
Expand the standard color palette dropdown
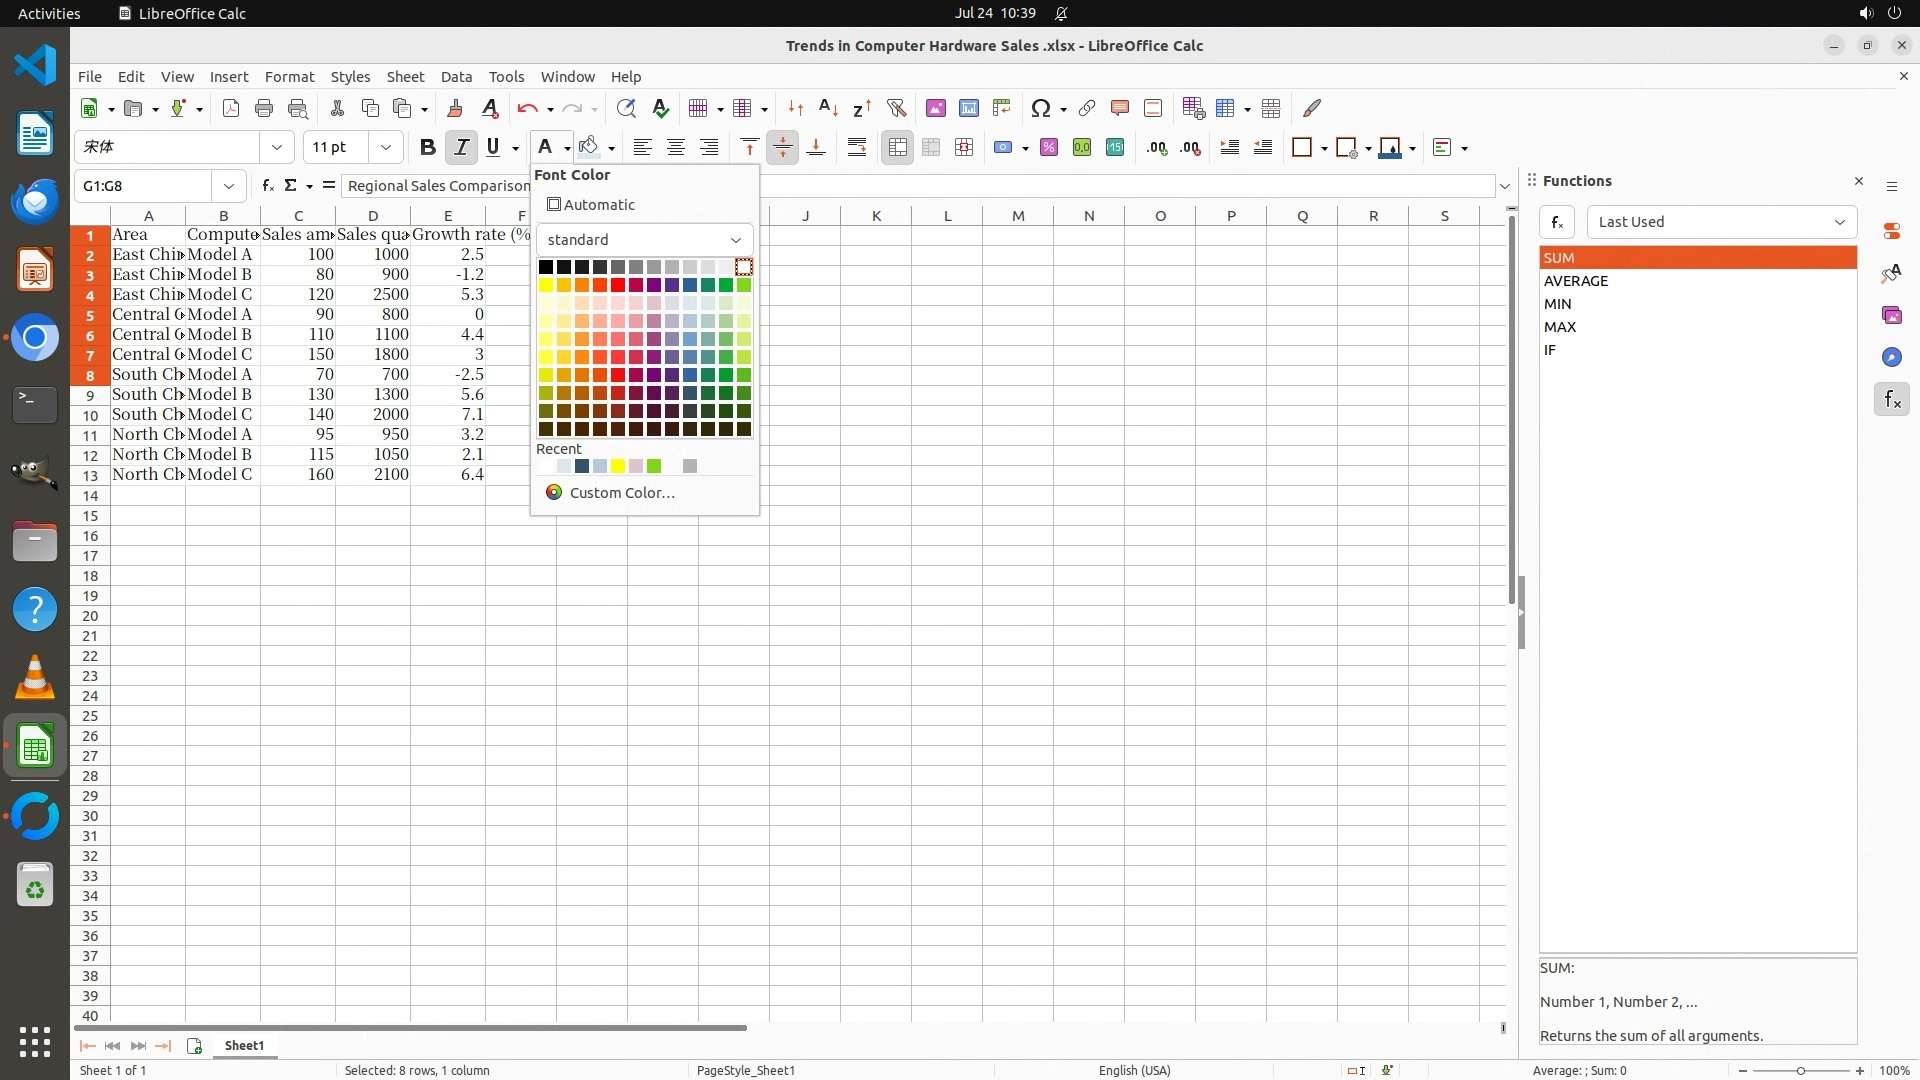[735, 240]
